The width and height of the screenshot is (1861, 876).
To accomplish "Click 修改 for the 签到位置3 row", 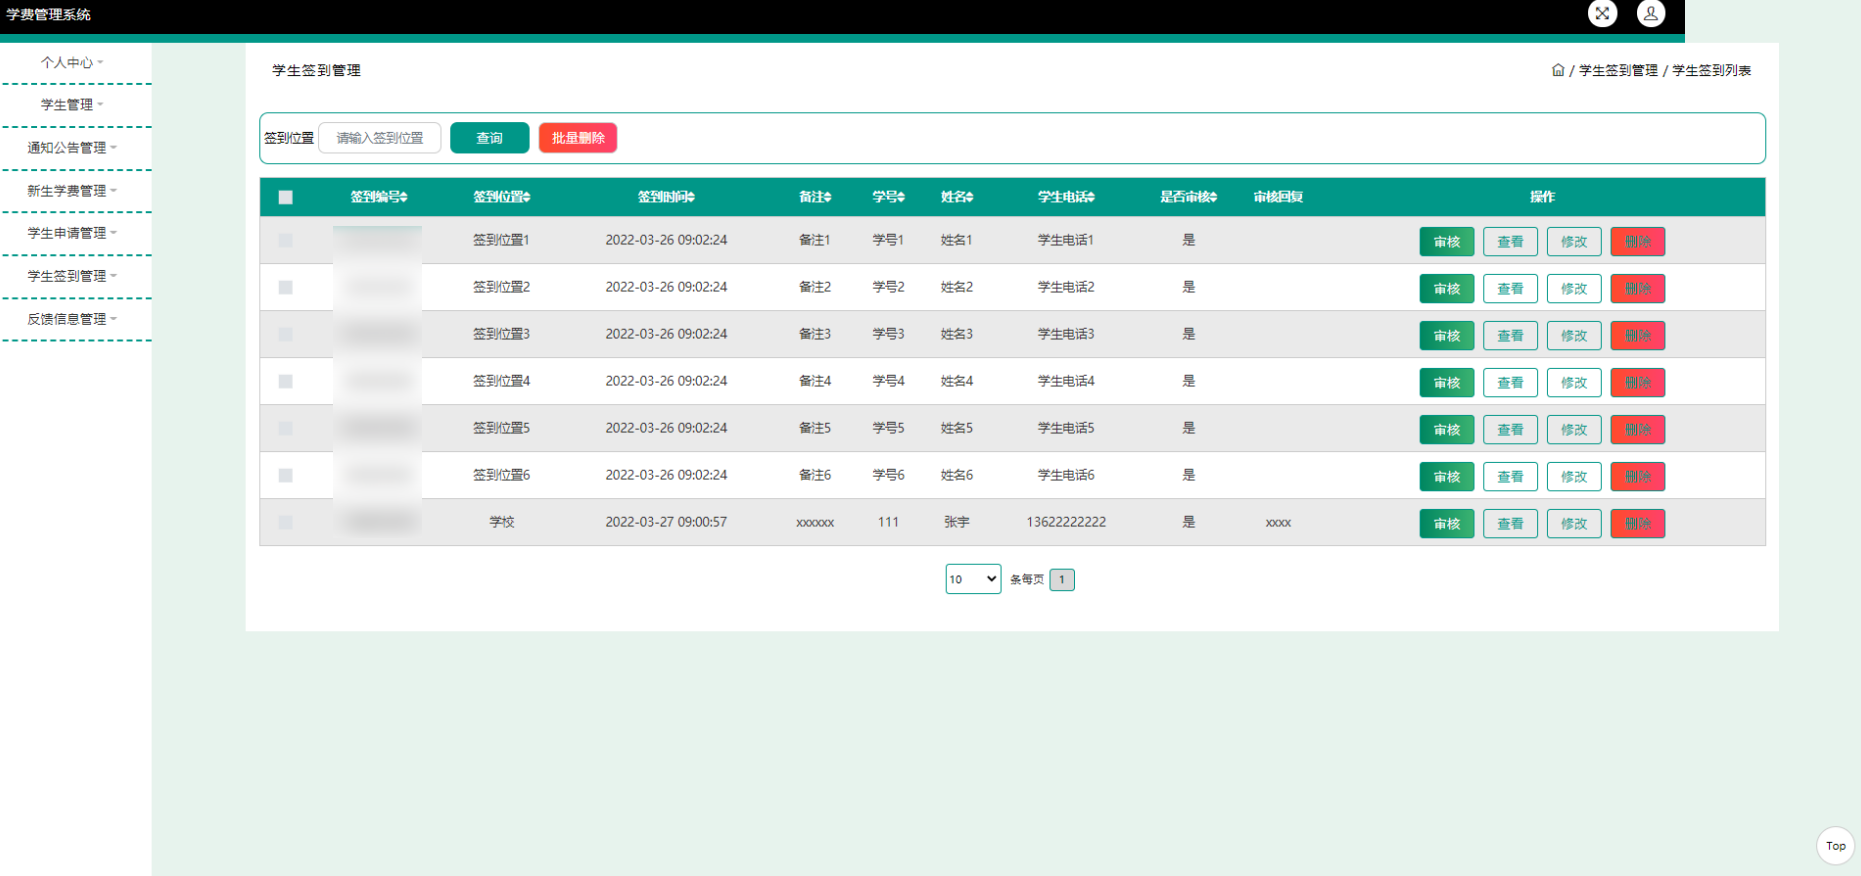I will 1574,335.
